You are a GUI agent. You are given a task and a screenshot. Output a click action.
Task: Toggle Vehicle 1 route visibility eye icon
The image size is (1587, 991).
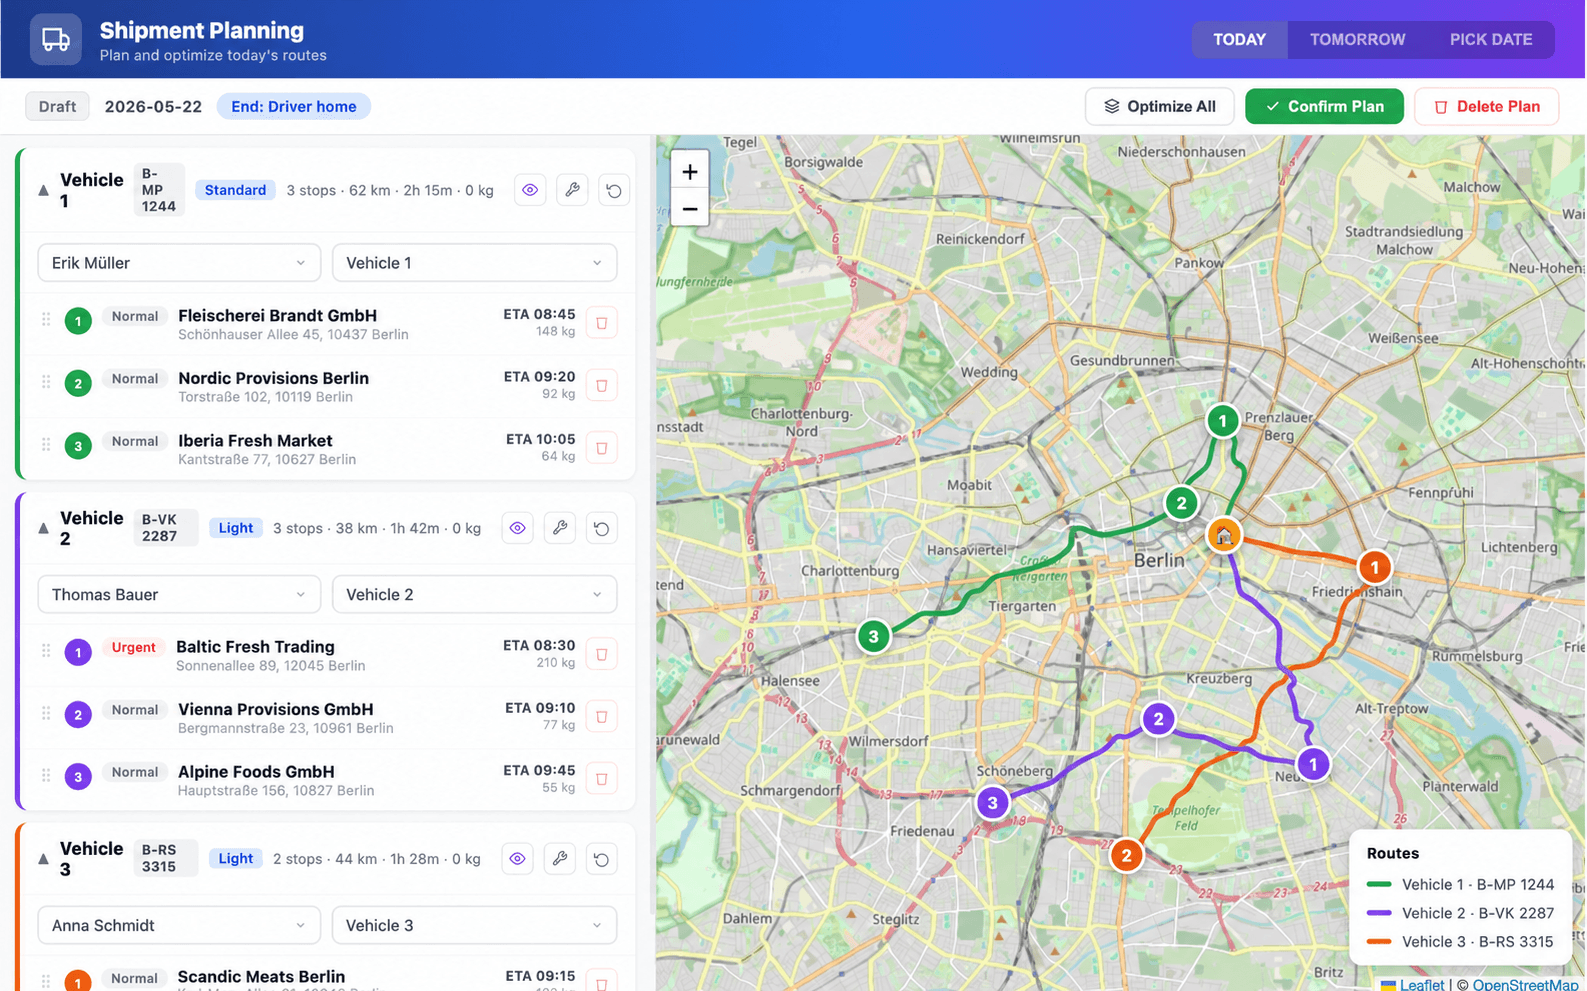click(530, 190)
